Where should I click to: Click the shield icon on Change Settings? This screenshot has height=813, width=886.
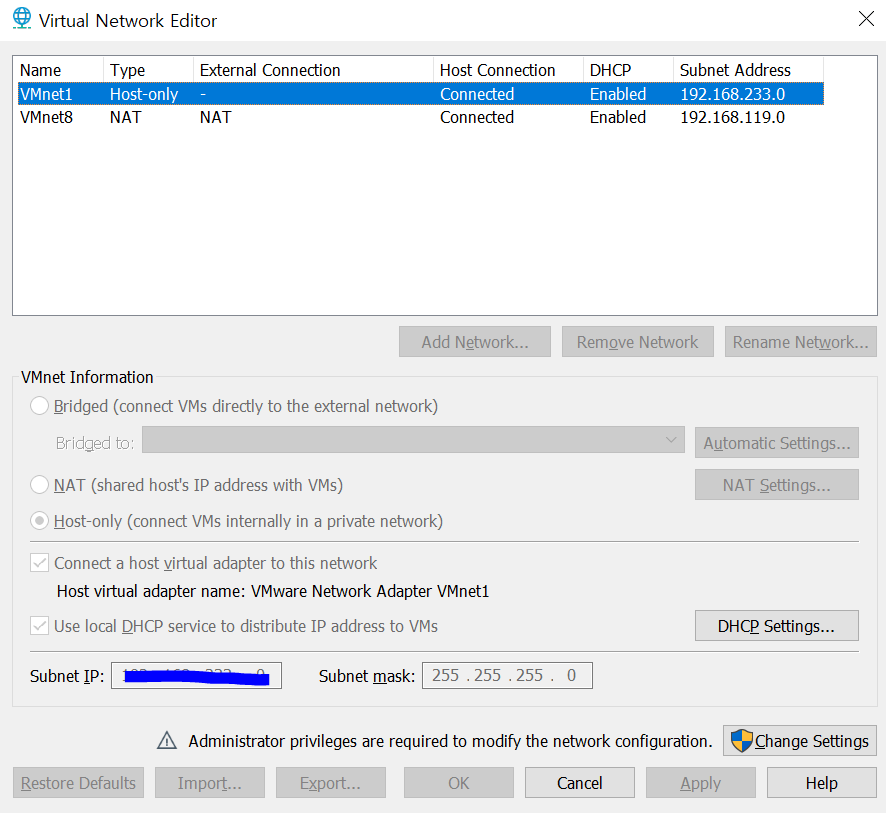click(x=741, y=741)
